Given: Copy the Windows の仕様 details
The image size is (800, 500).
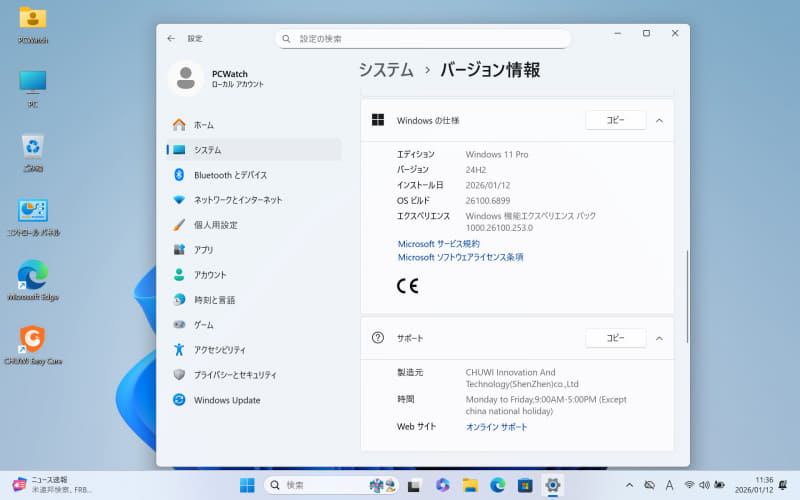Looking at the screenshot, I should pos(615,120).
